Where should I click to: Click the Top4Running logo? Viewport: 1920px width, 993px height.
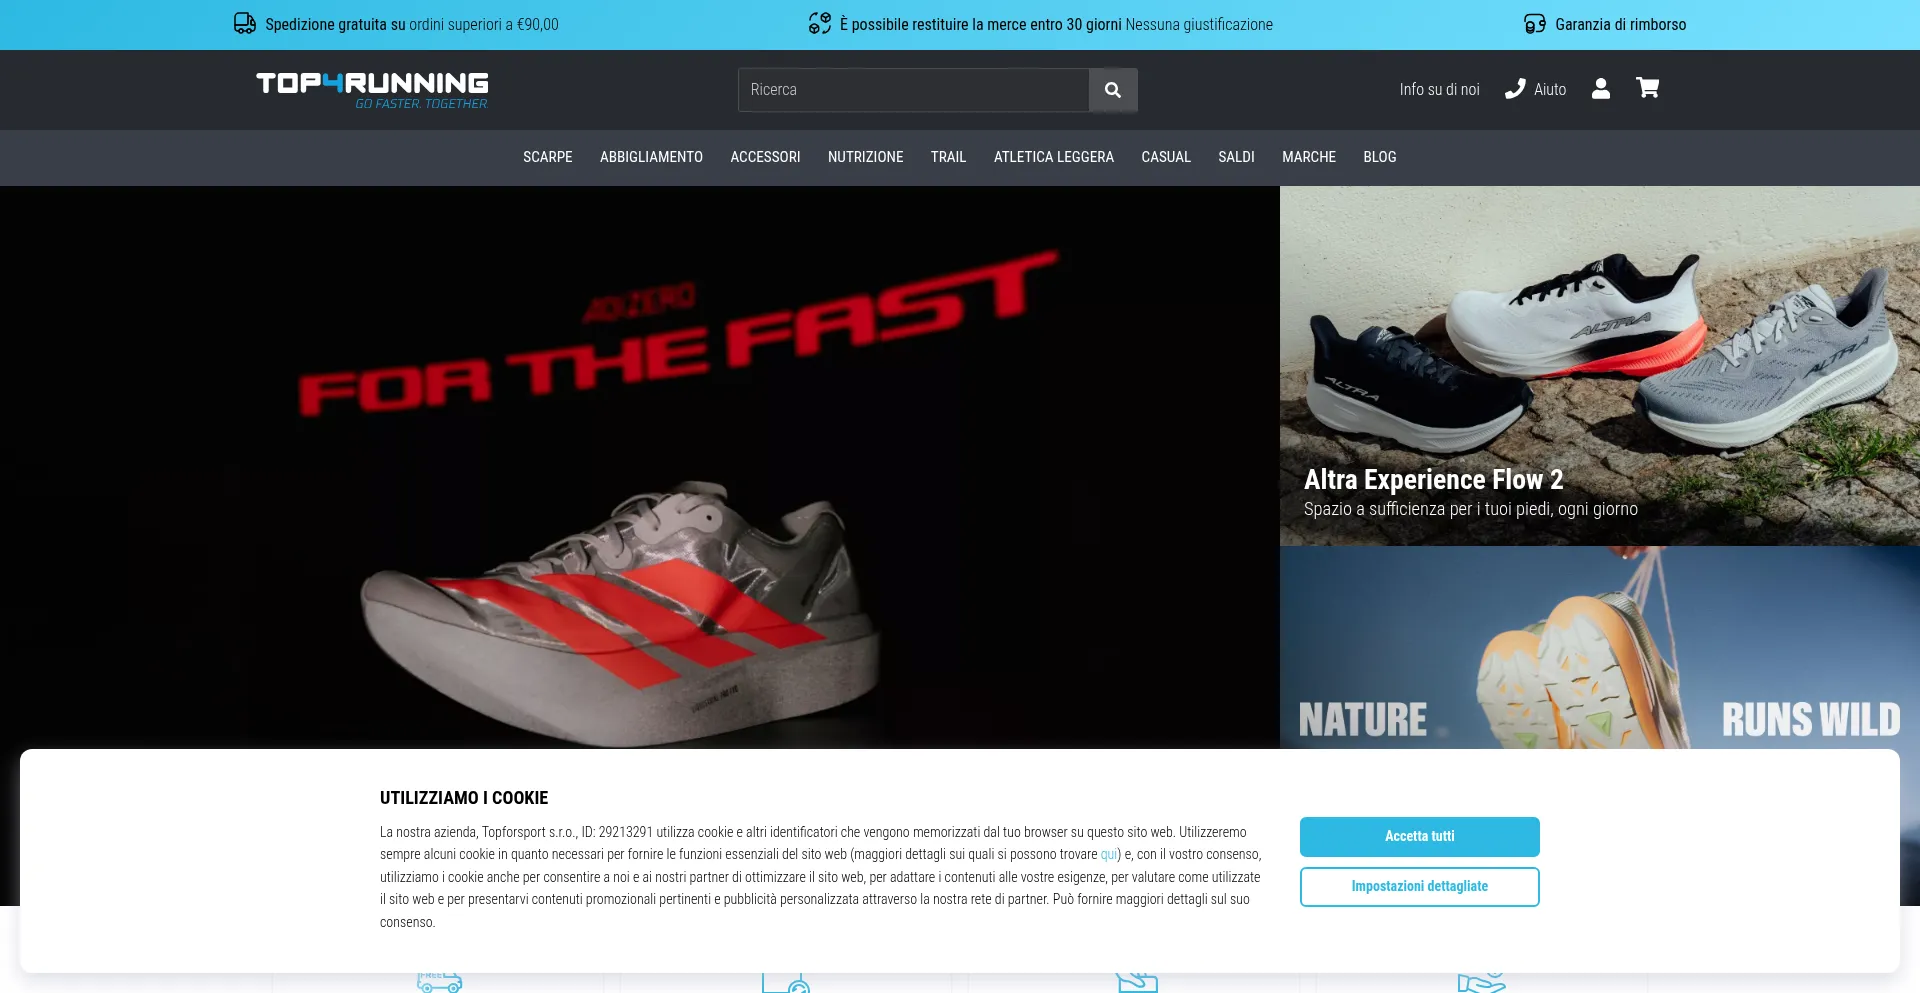click(x=372, y=89)
